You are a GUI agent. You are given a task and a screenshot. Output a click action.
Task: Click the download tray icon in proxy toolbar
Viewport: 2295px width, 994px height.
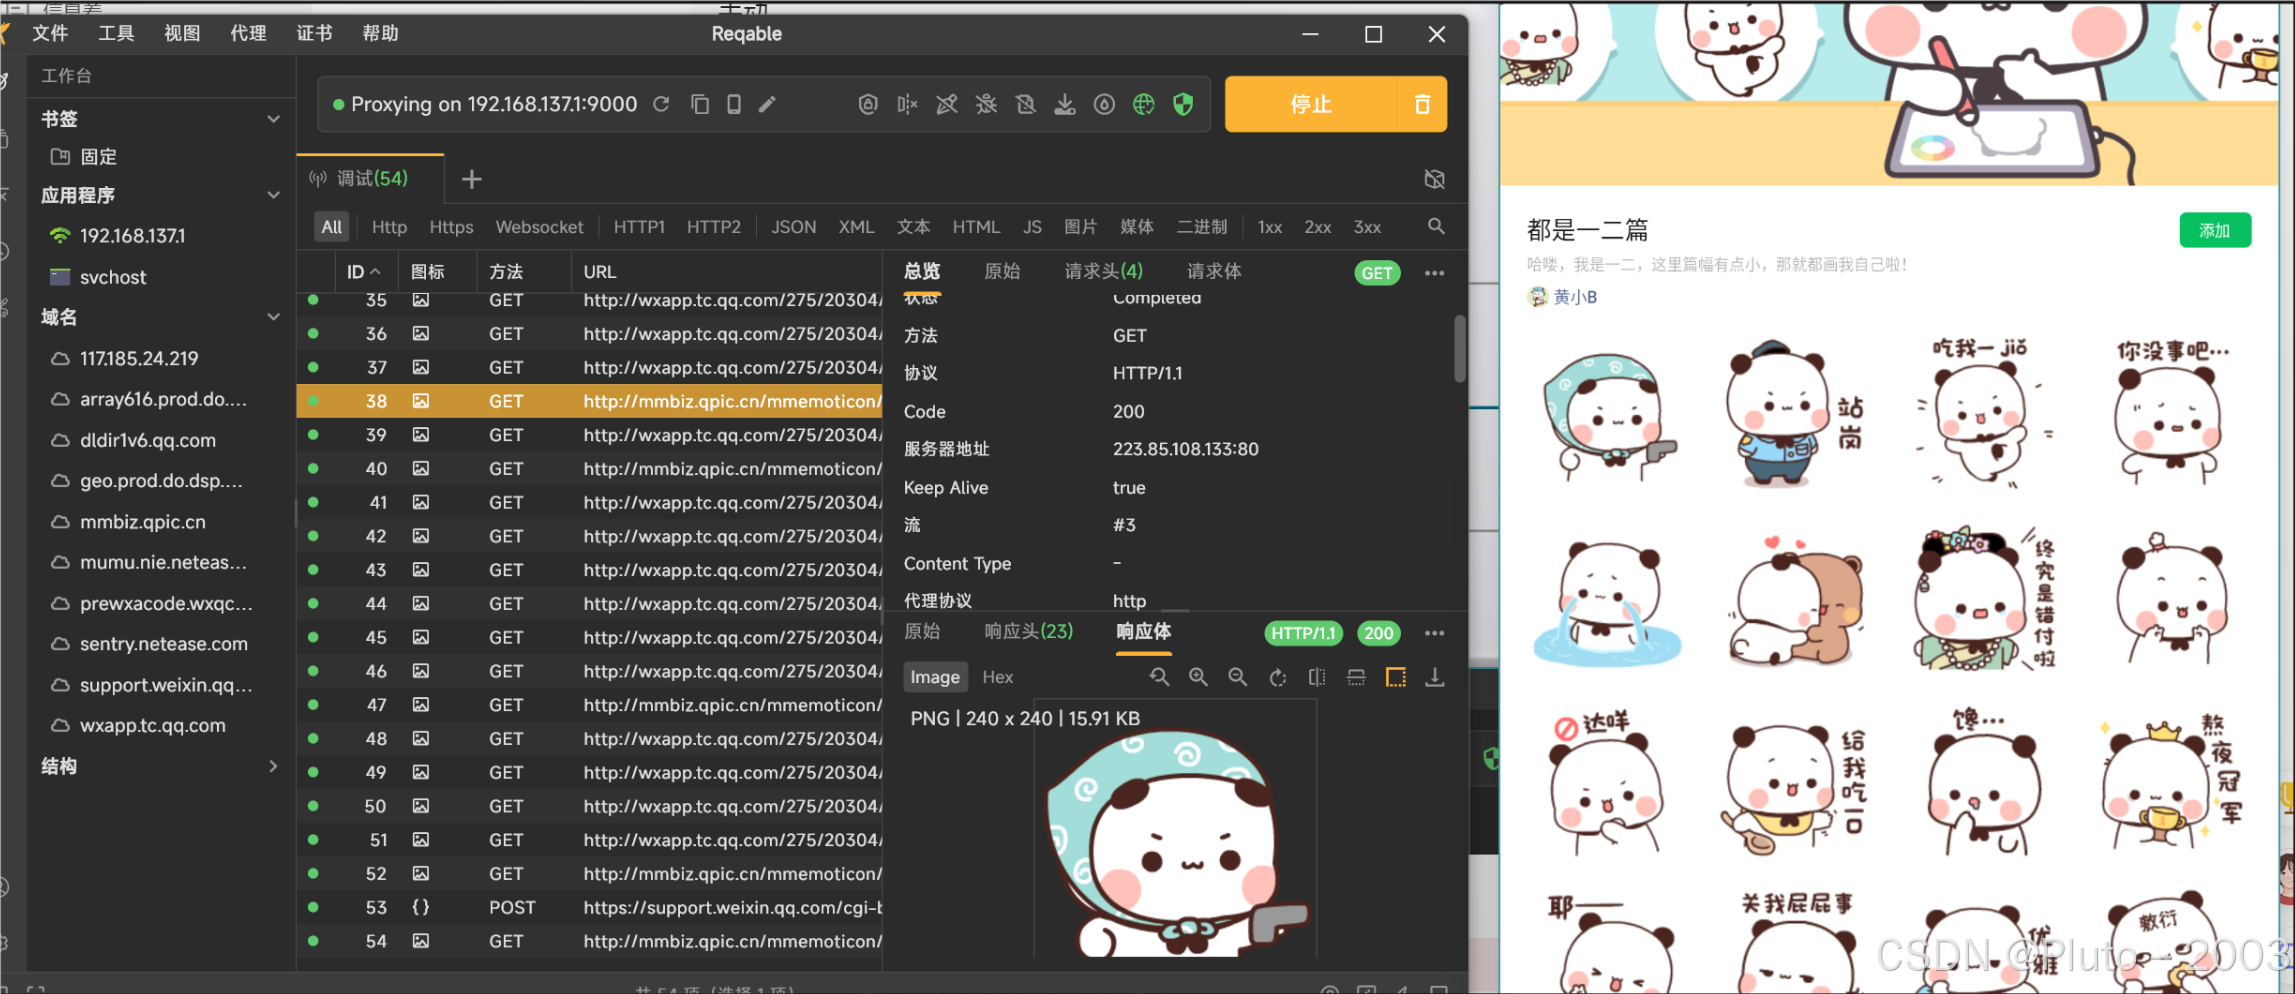(x=1065, y=104)
